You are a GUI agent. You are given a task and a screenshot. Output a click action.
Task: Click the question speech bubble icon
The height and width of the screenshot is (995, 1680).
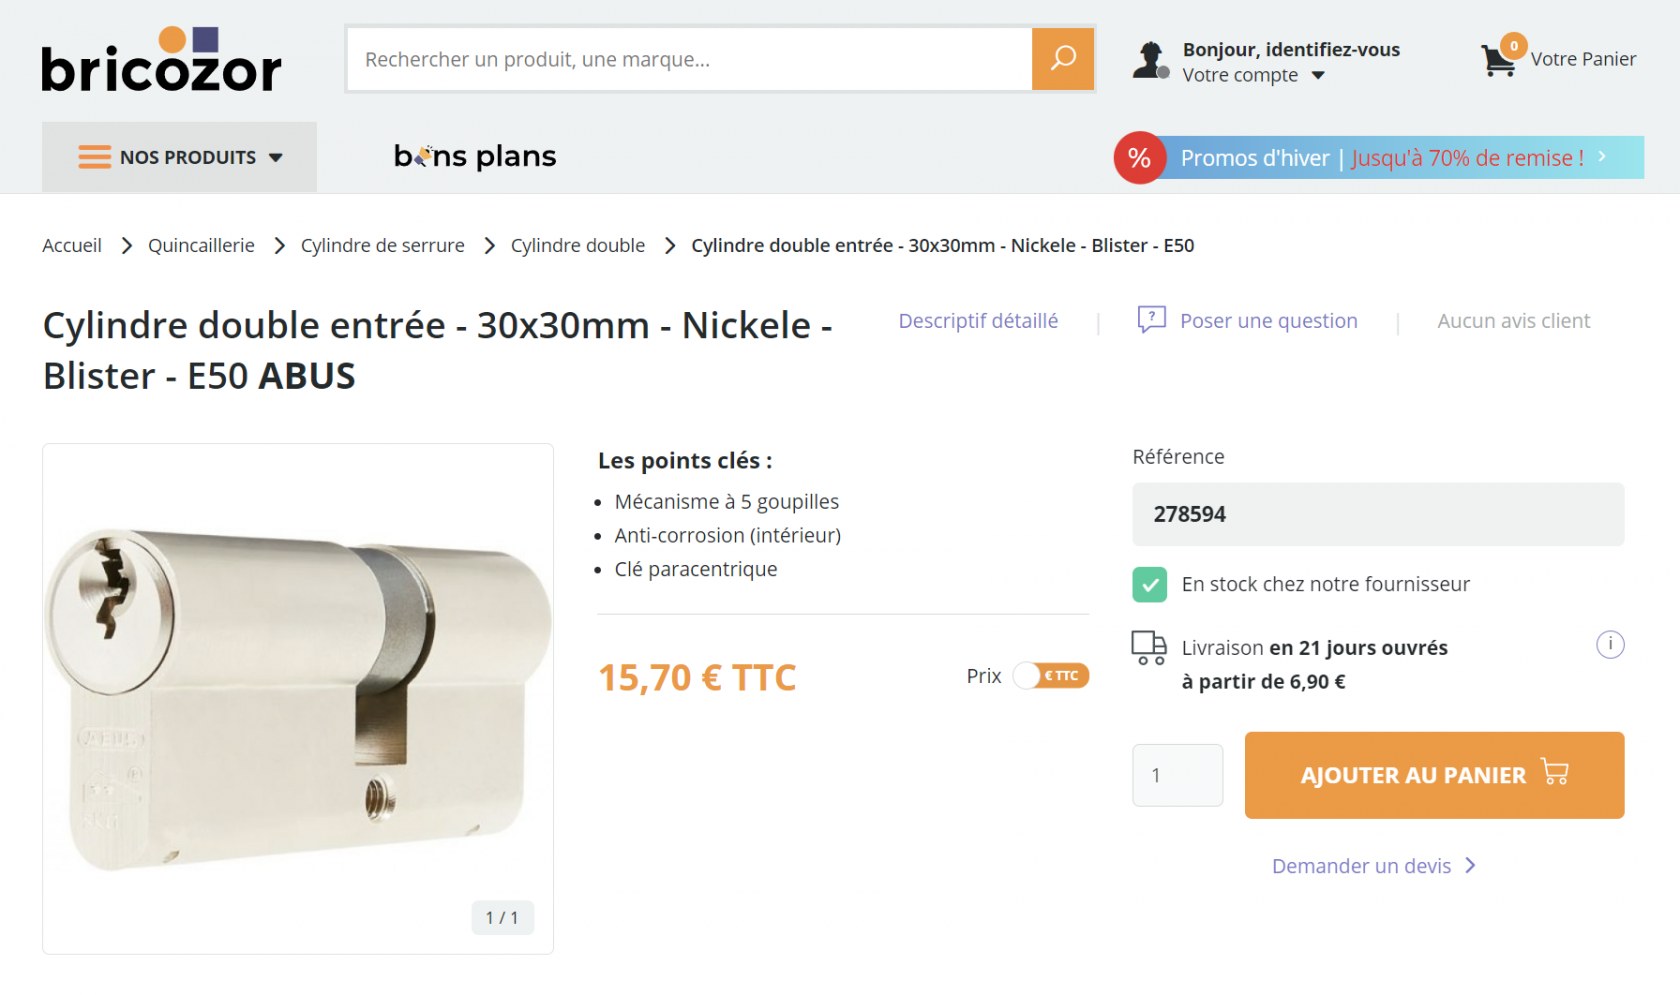coord(1151,320)
